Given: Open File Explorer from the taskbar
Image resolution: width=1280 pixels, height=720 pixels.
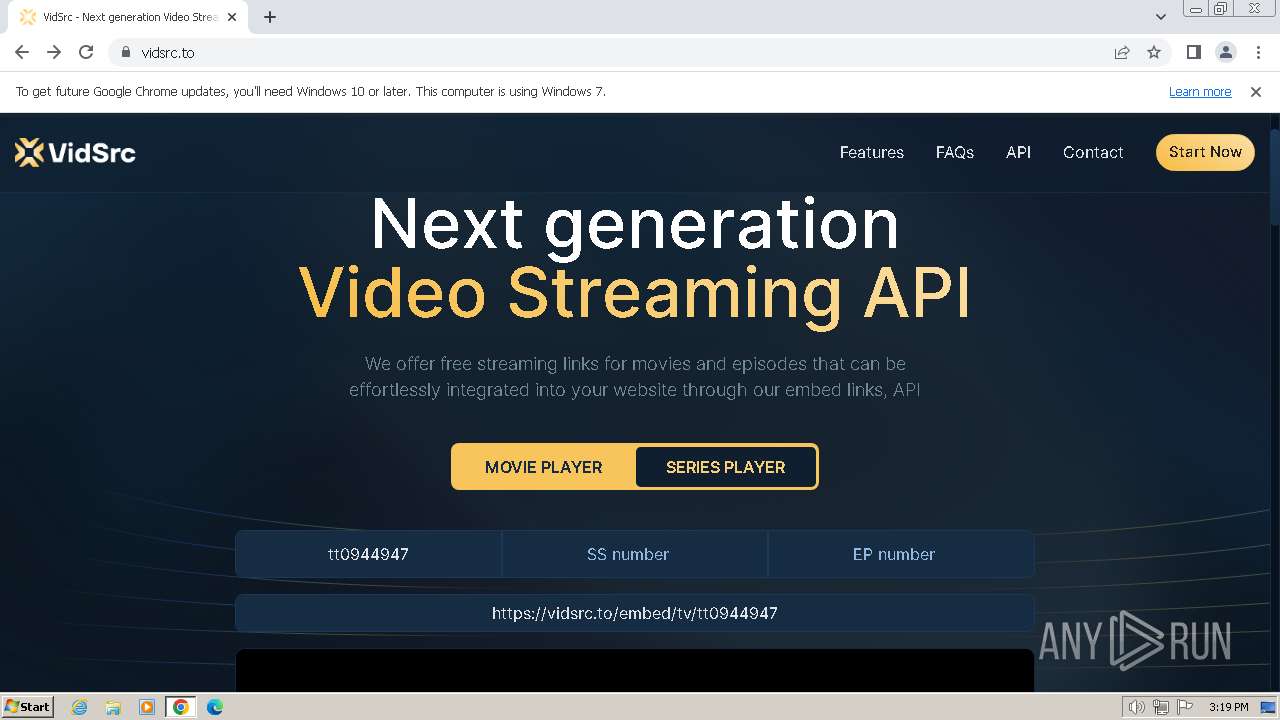Looking at the screenshot, I should [113, 707].
